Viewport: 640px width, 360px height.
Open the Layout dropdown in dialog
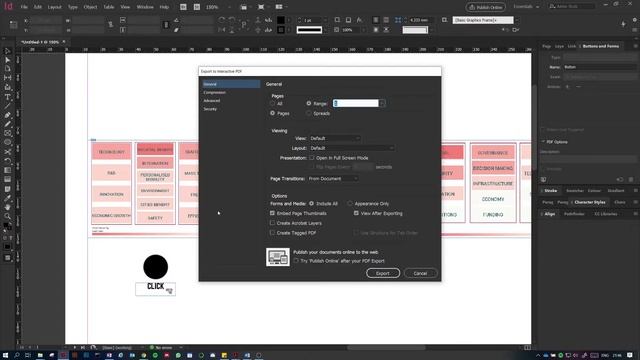click(x=352, y=148)
